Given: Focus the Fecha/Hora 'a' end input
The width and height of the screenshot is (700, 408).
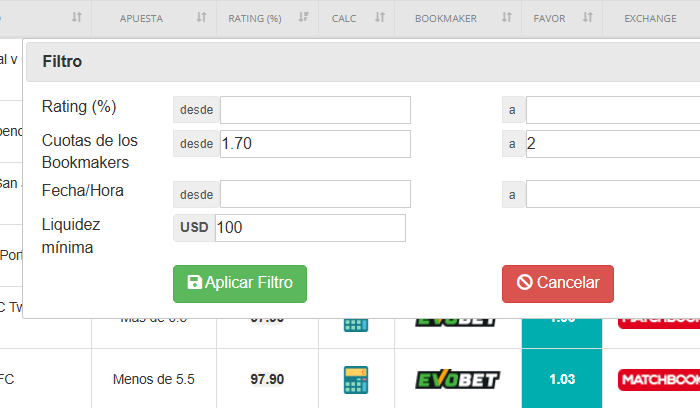Looking at the screenshot, I should 613,194.
